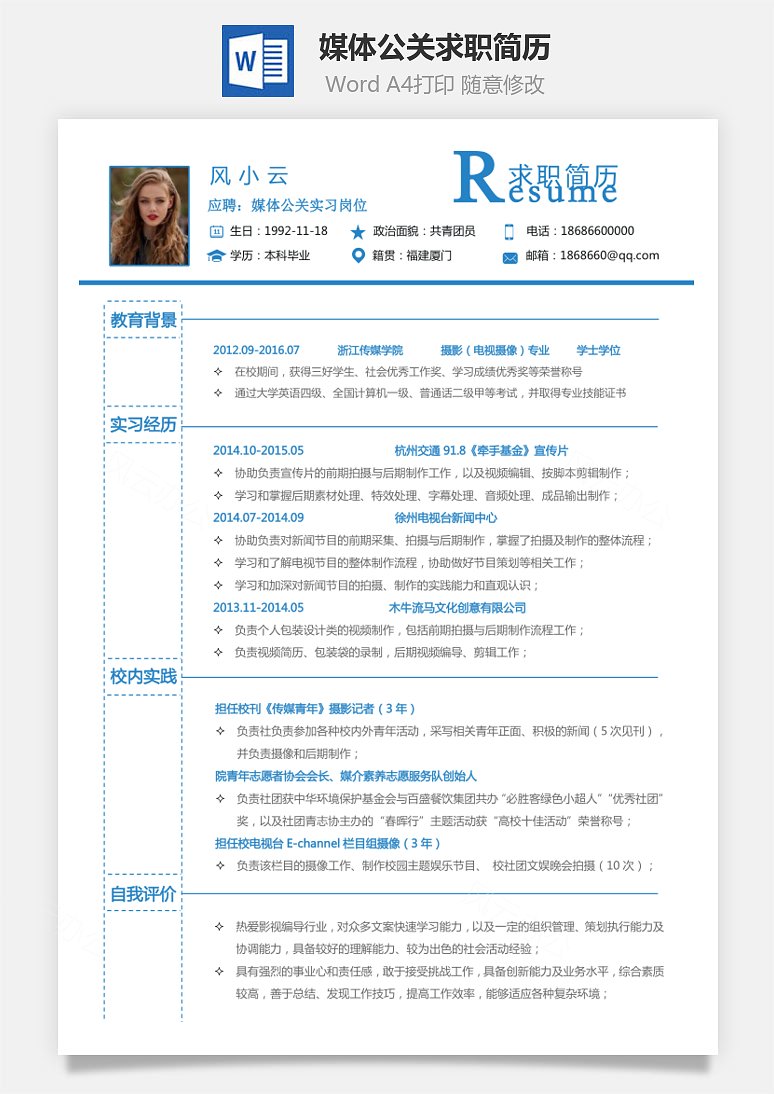Click the school name 浙江传媒学院
Viewport: 774px width, 1094px height.
[x=370, y=350]
